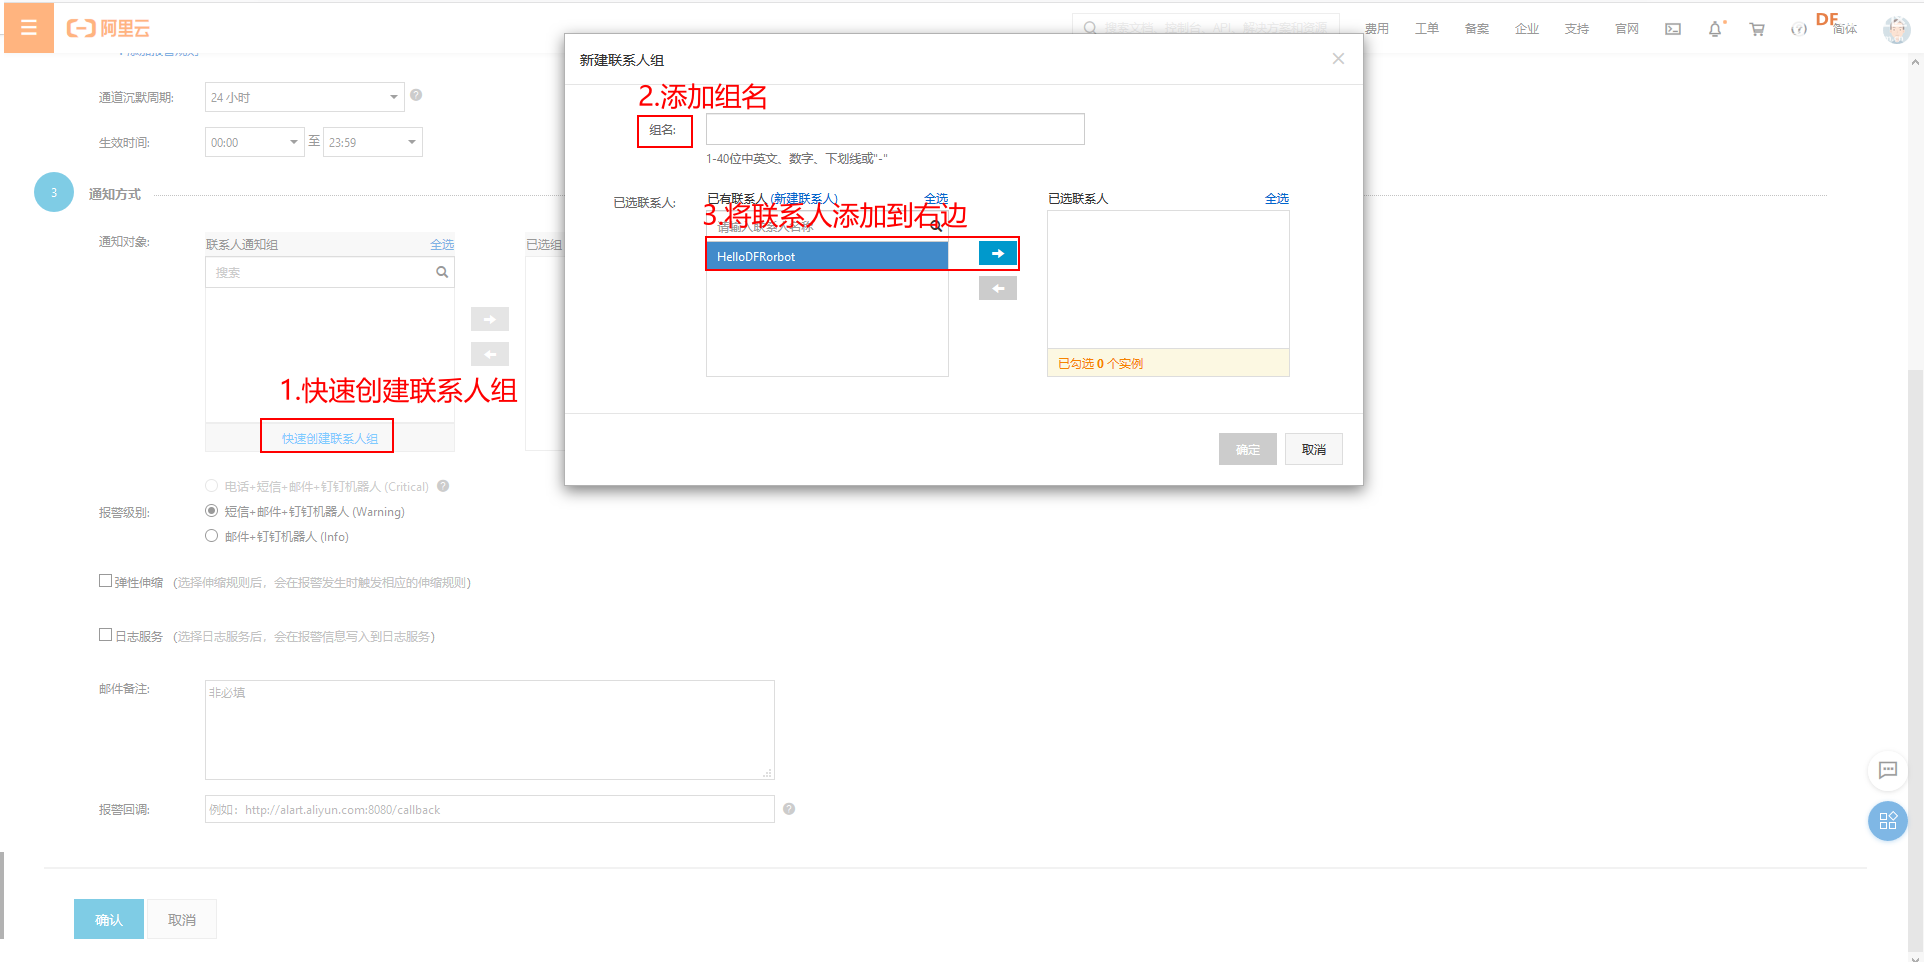Open the user avatar menu
The image size is (1924, 962).
coord(1896,29)
